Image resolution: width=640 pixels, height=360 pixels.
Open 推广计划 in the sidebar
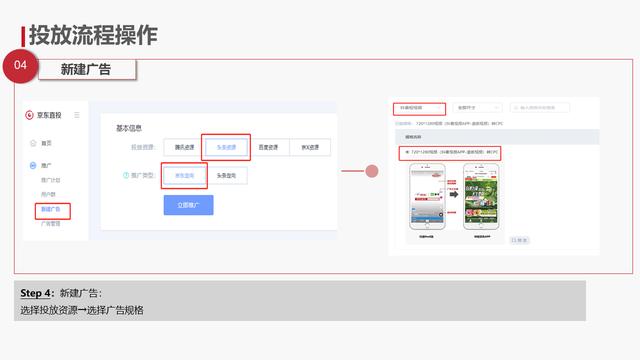pos(51,180)
